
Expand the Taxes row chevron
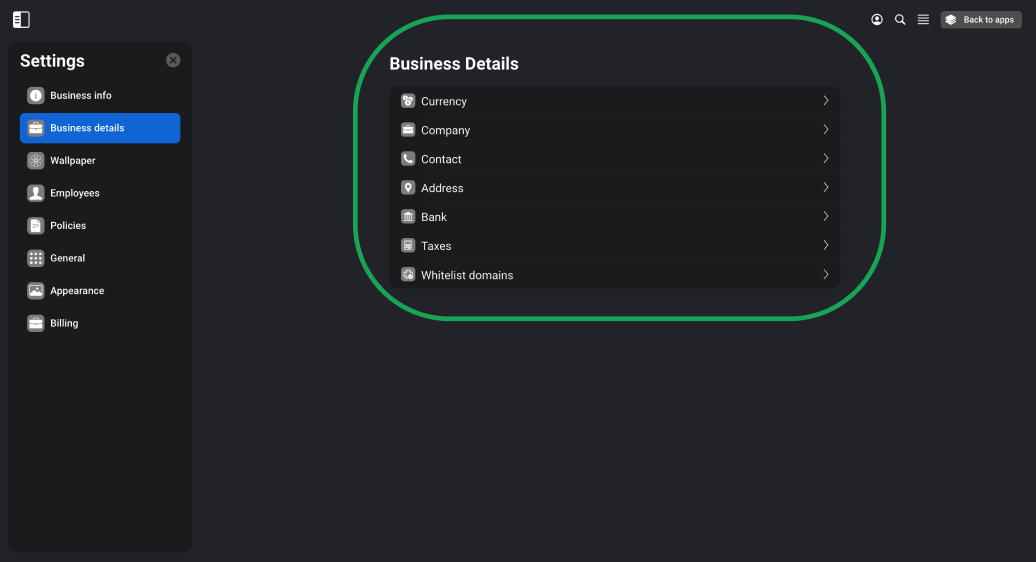[x=826, y=245]
